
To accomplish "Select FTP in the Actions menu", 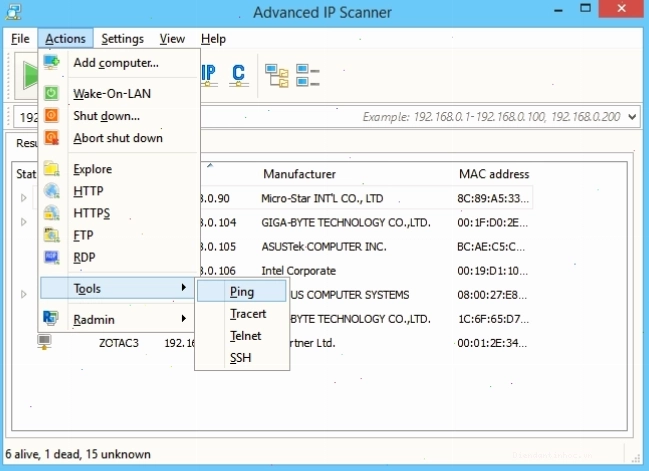I will click(x=119, y=235).
